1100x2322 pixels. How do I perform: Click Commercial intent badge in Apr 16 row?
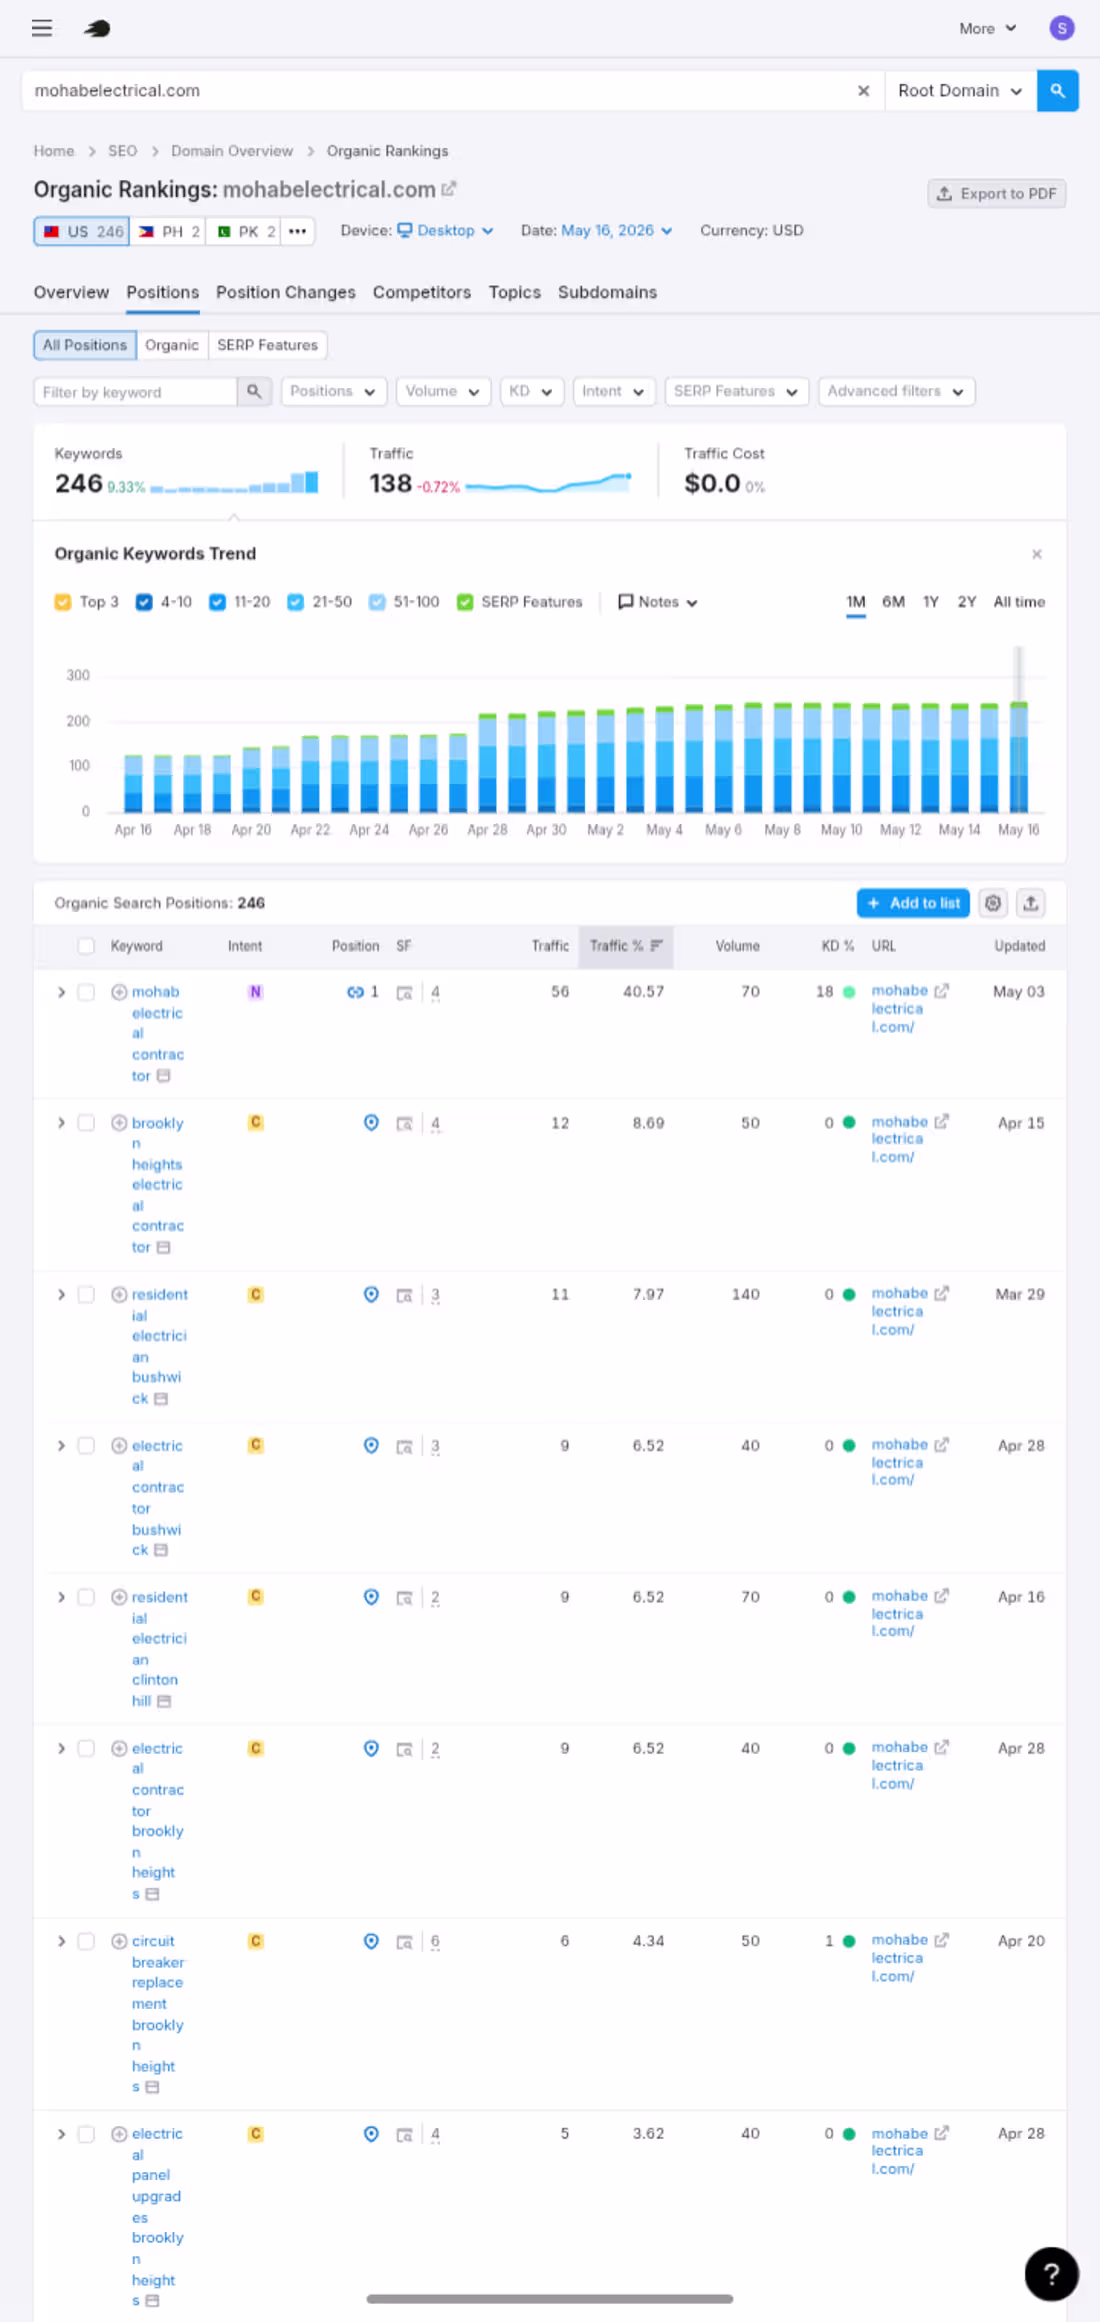(x=256, y=1597)
